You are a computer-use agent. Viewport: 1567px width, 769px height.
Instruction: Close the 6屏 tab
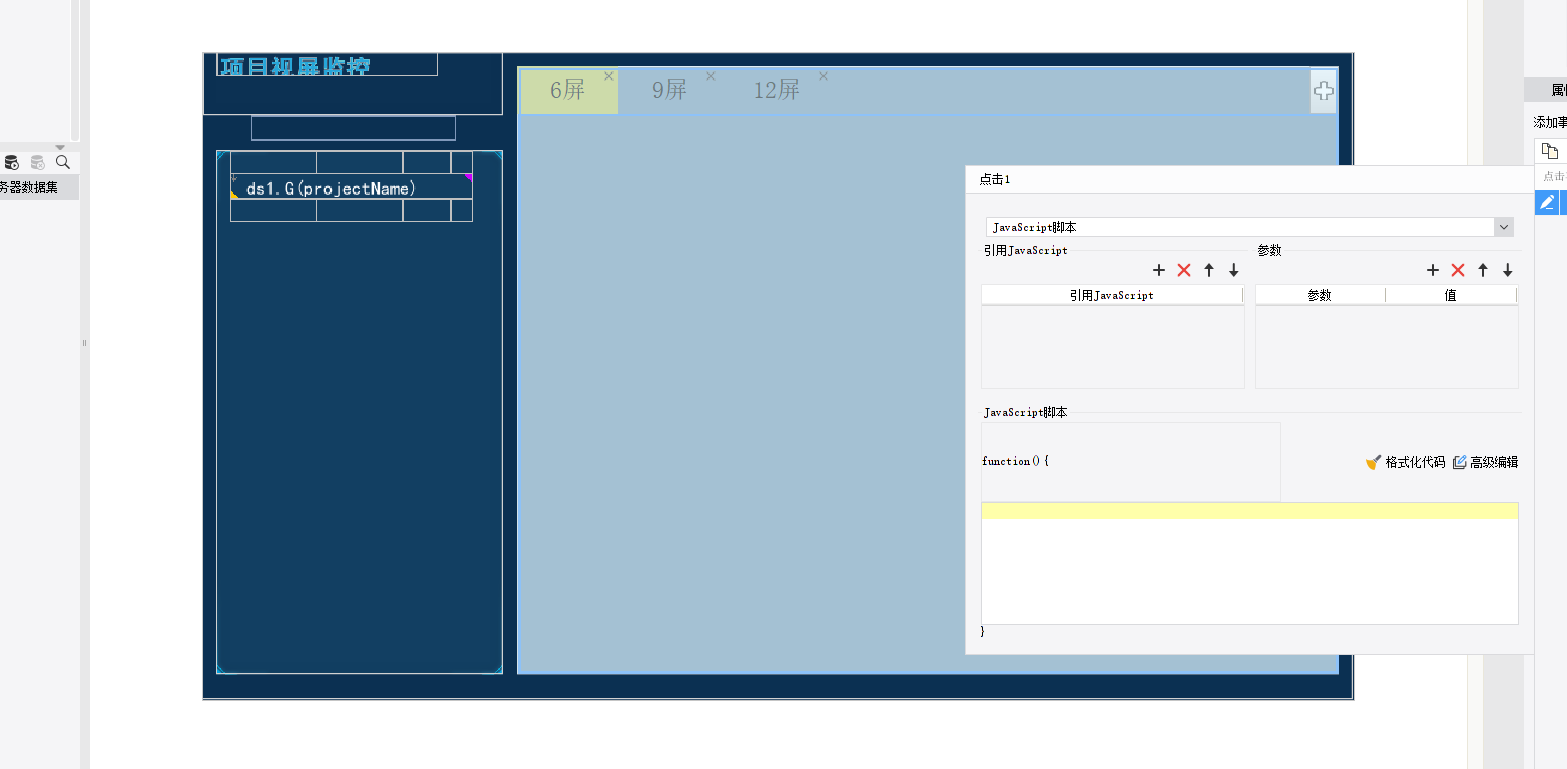click(x=609, y=76)
